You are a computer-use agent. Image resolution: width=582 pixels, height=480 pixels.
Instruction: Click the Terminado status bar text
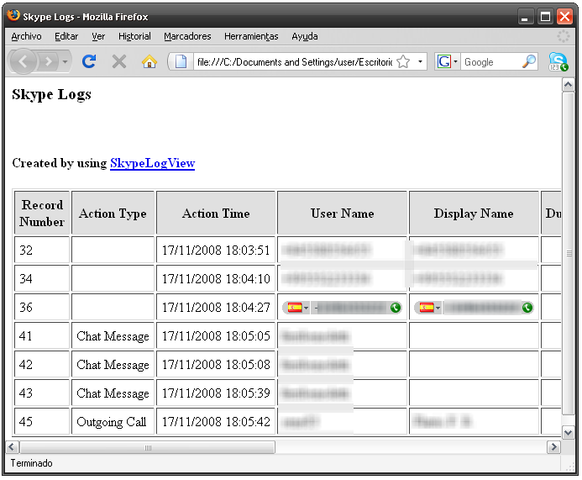pos(31,463)
